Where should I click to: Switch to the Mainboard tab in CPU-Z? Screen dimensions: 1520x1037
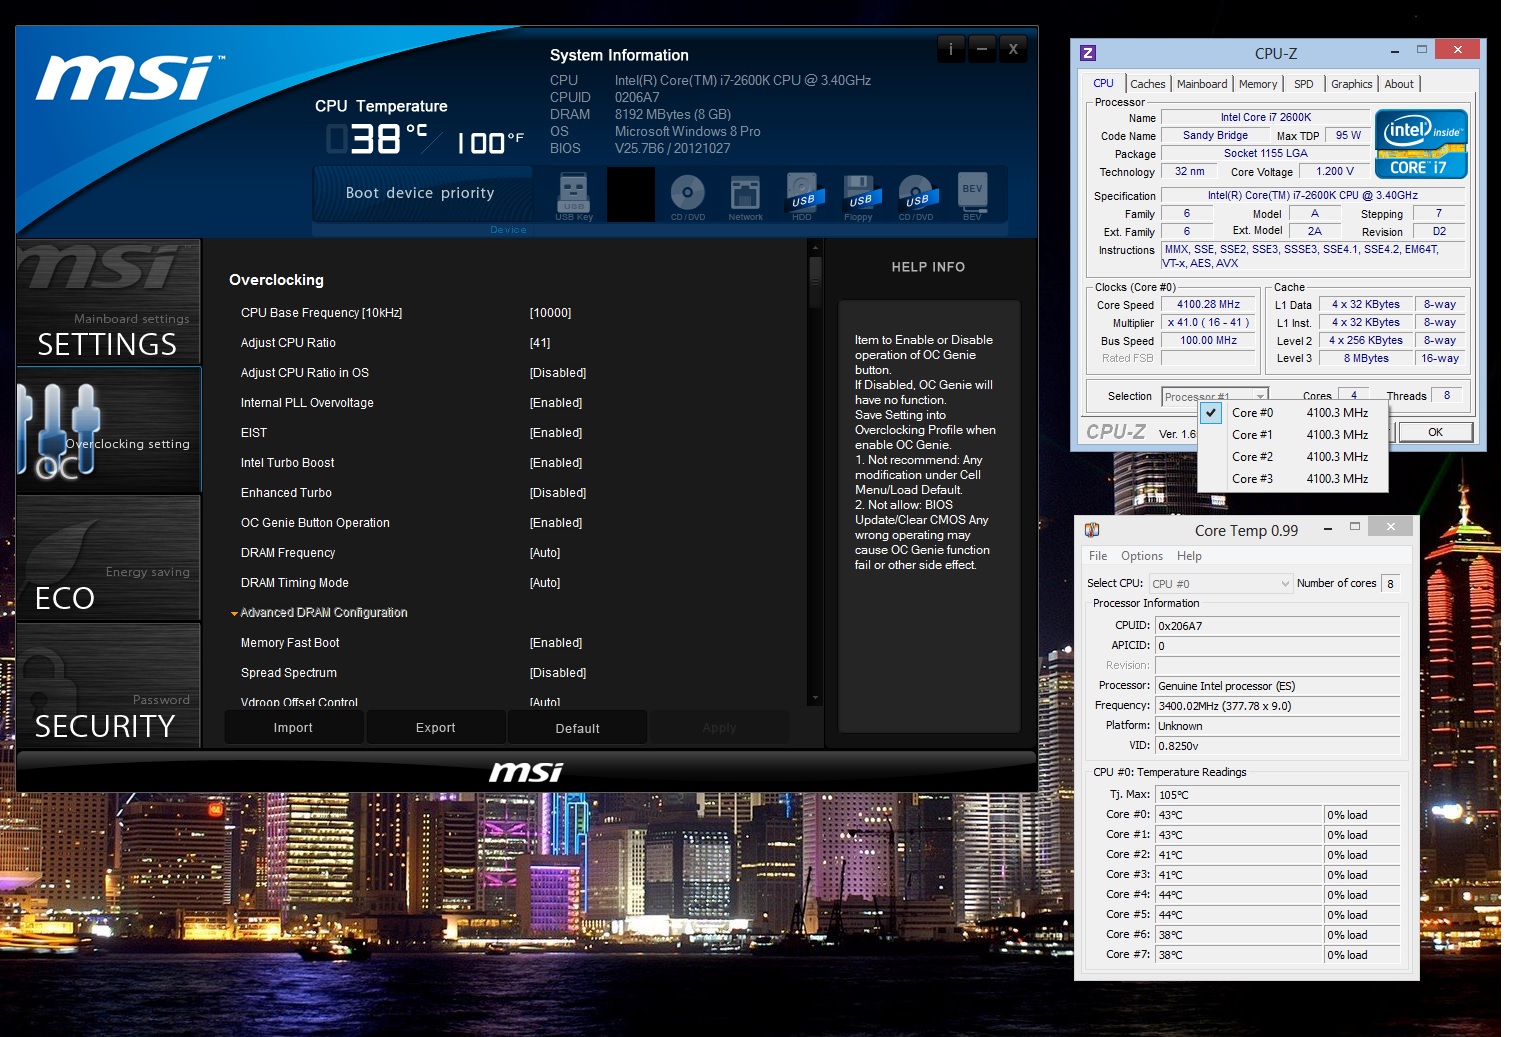click(x=1202, y=84)
